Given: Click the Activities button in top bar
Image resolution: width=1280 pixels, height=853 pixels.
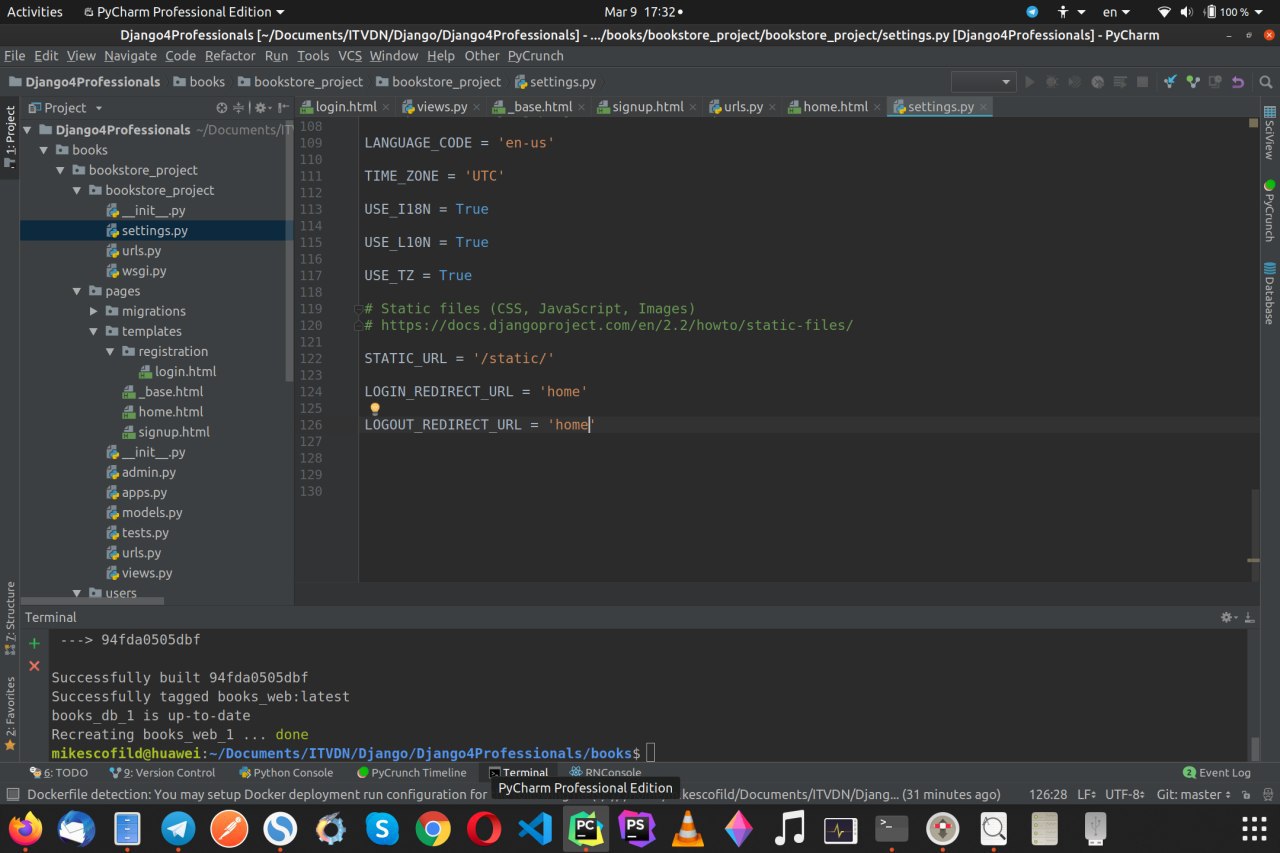Looking at the screenshot, I should point(35,12).
